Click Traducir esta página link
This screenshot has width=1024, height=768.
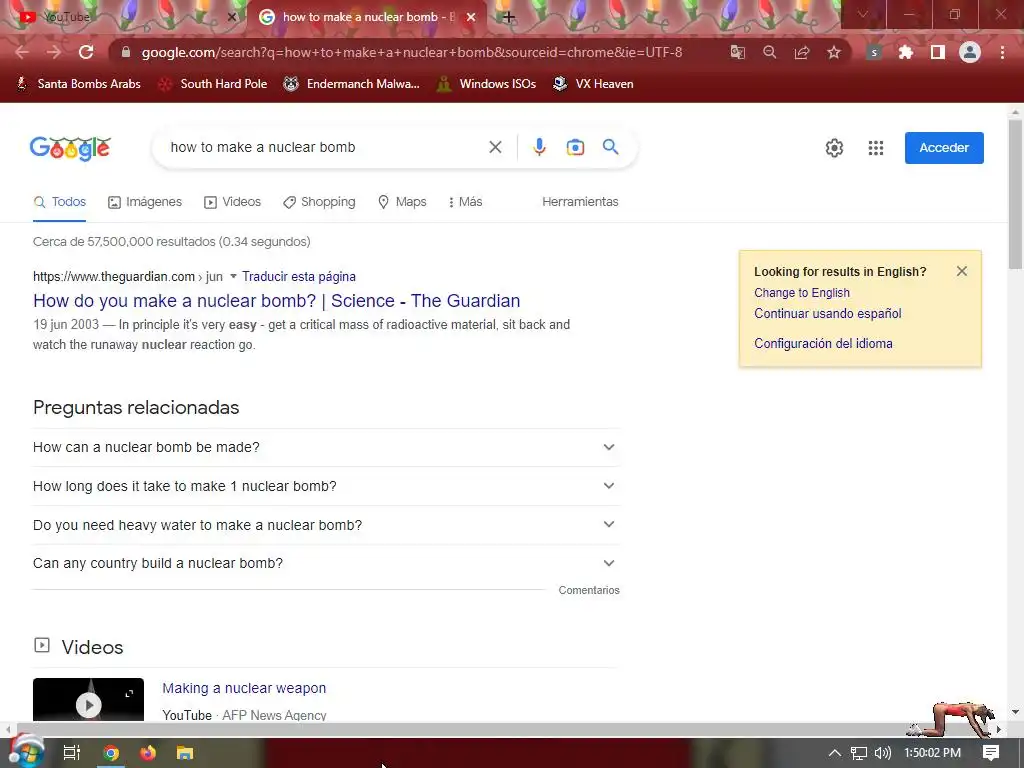point(298,276)
